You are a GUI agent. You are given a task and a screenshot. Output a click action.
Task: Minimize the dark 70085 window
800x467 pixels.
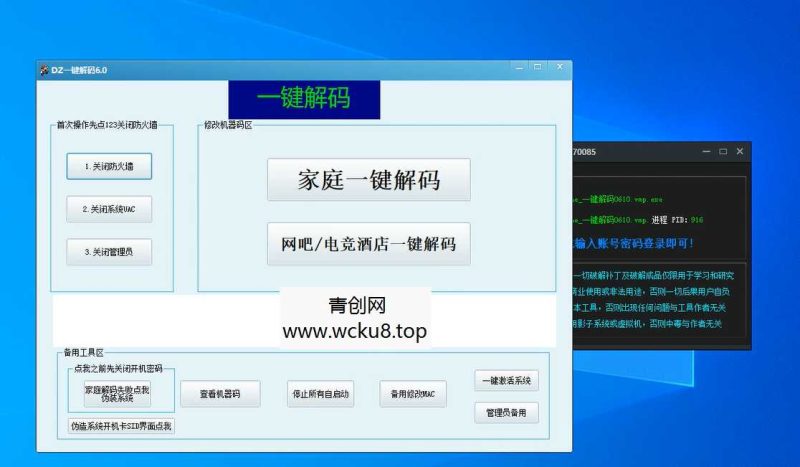[706, 152]
